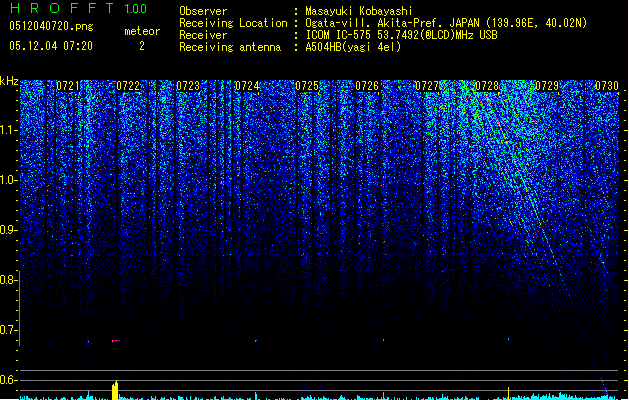Click receiver ICOM IC-575 53.7492 MHz text
The width and height of the screenshot is (629, 400).
click(x=401, y=35)
